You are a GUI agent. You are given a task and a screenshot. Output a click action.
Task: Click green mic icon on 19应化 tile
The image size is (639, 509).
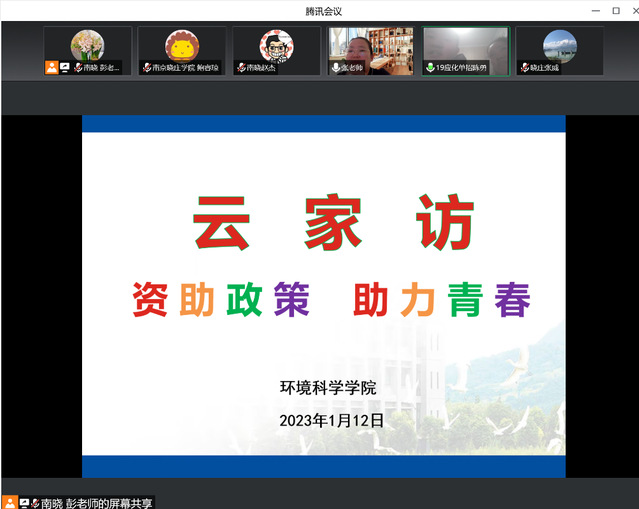click(431, 68)
